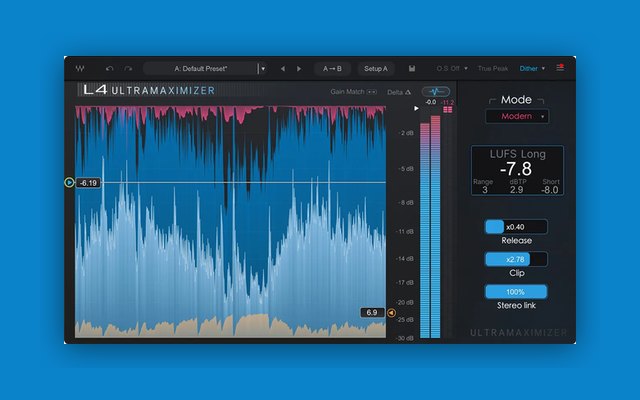Open the O.S Off oversampling dropdown

452,69
